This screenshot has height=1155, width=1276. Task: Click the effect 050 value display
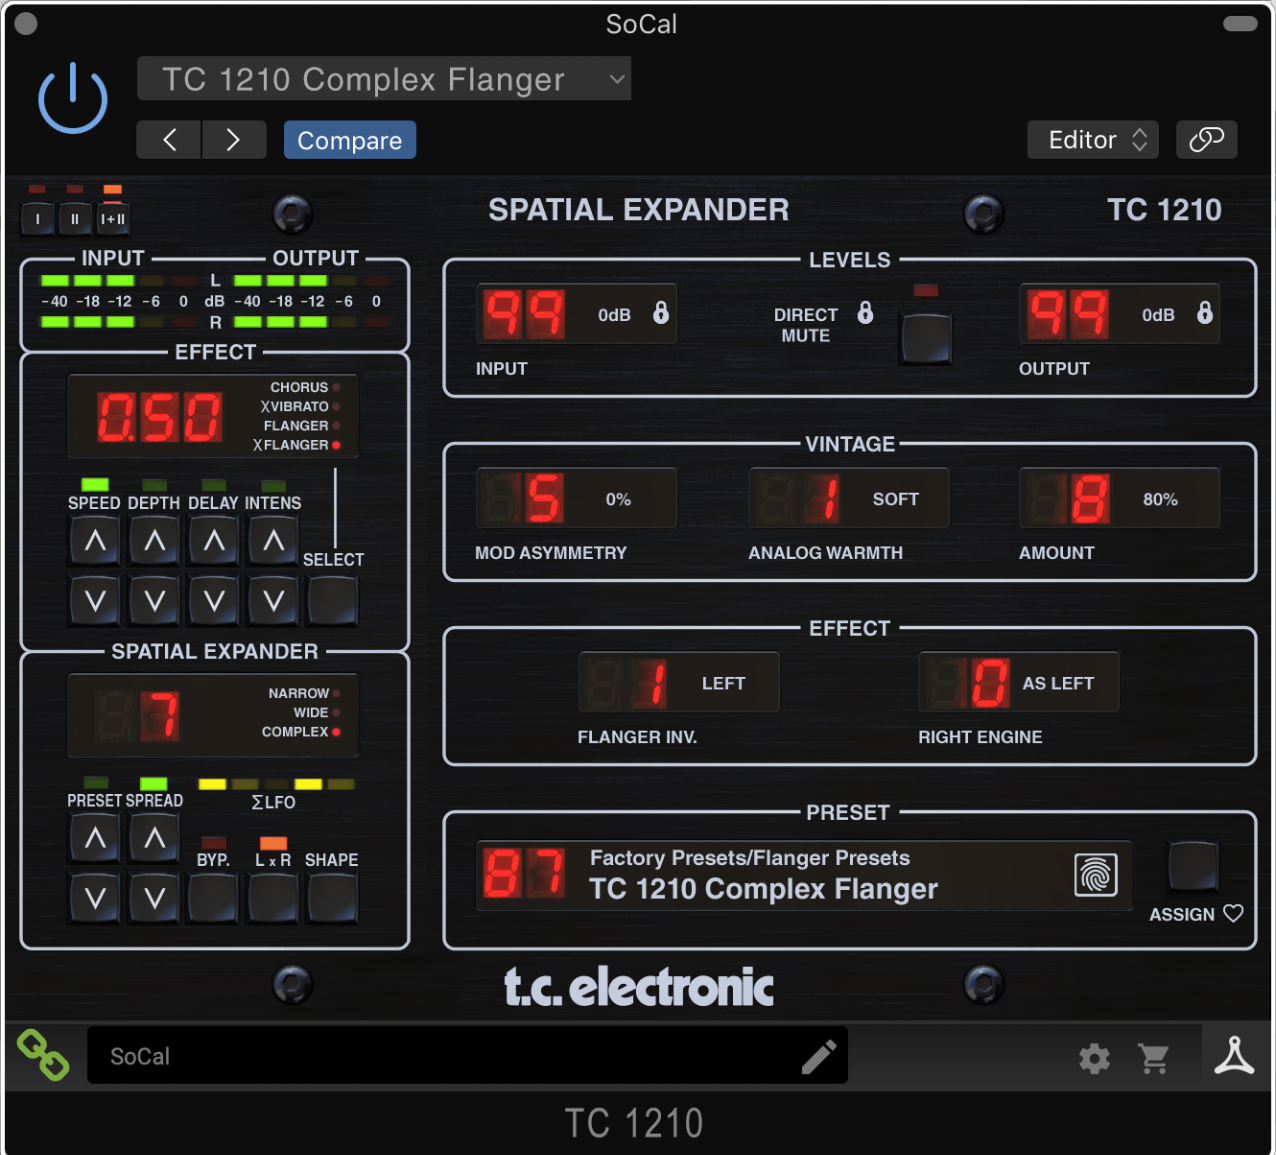click(x=160, y=417)
